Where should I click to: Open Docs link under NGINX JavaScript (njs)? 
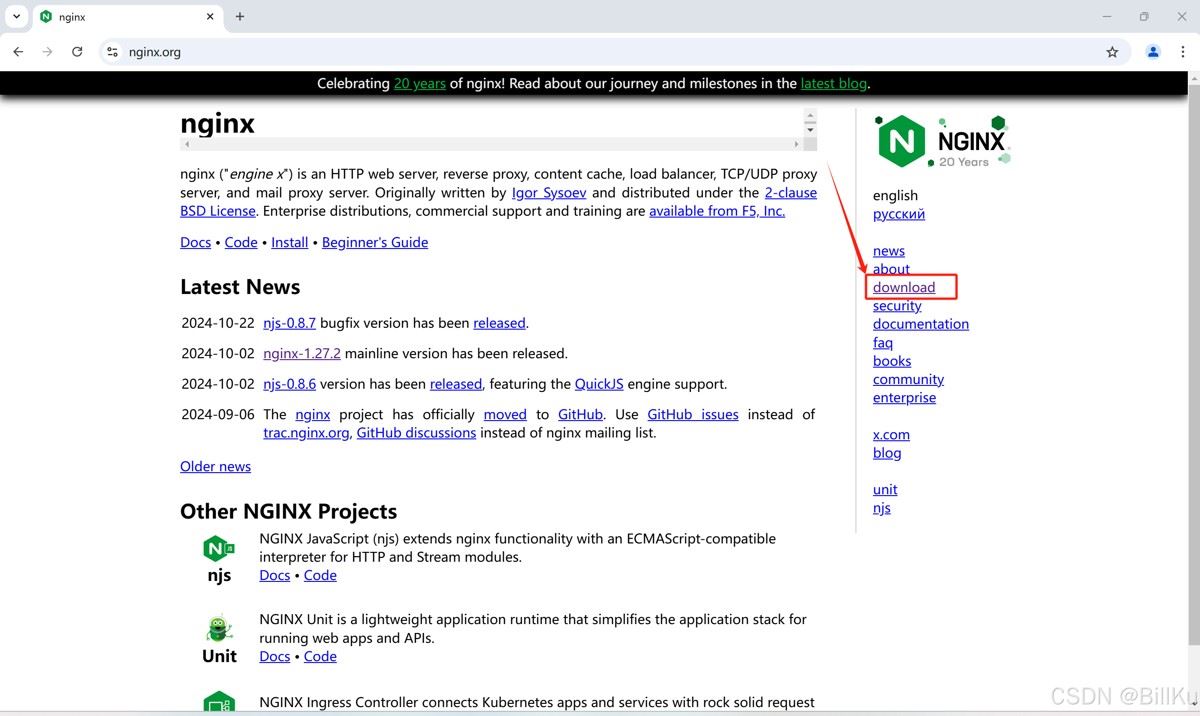(274, 575)
